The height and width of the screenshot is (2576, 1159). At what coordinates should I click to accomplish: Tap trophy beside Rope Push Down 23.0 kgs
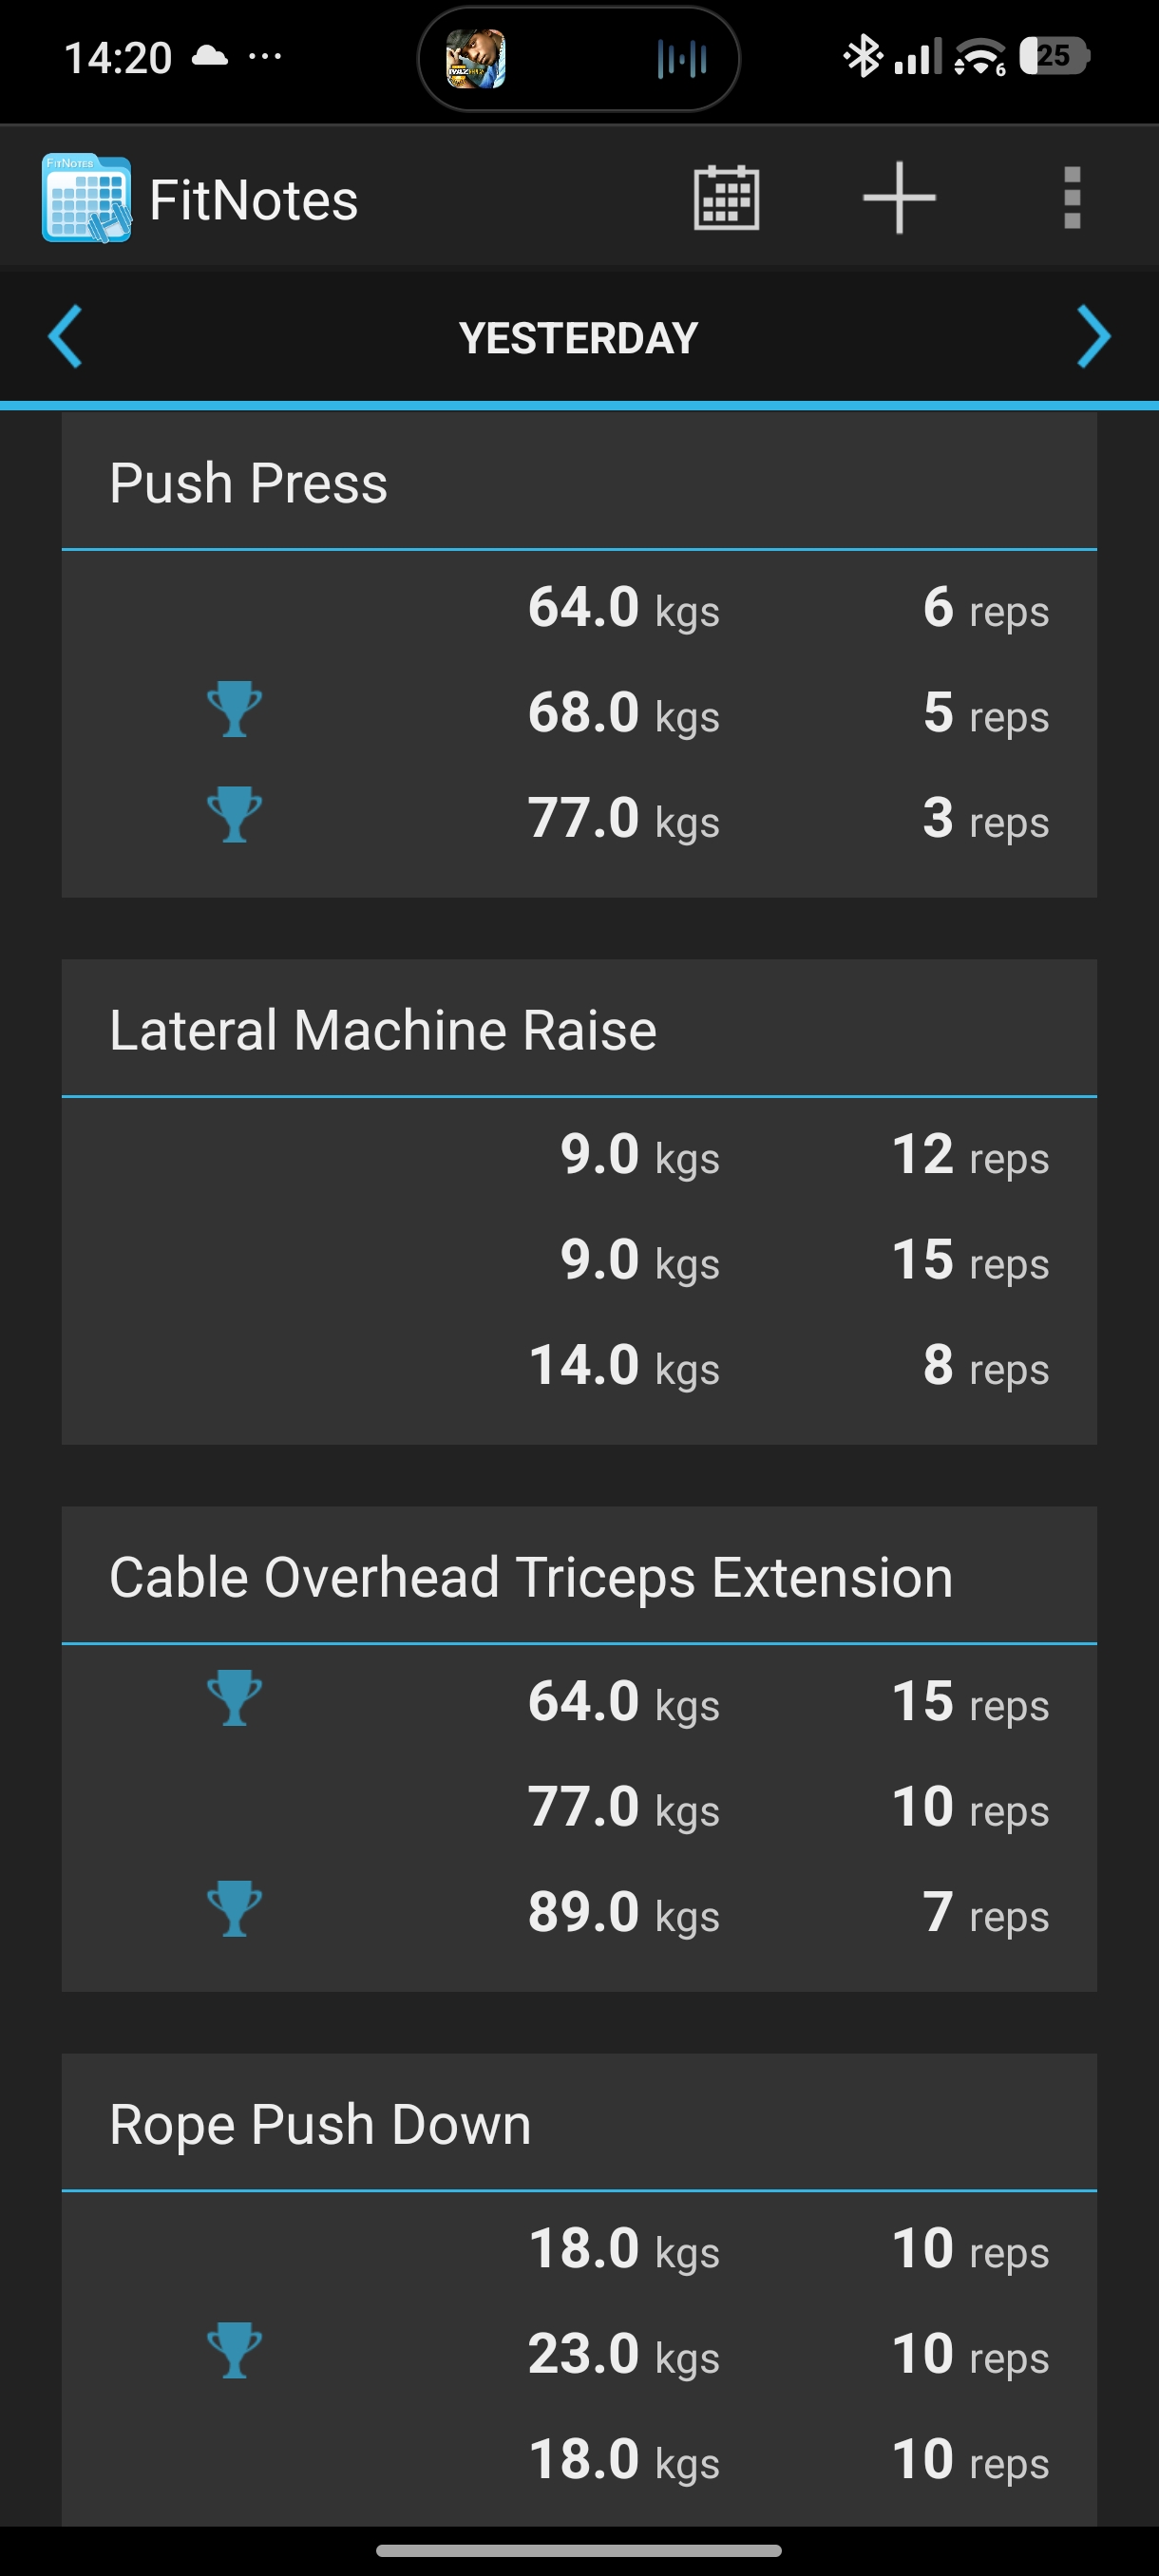[x=235, y=2351]
